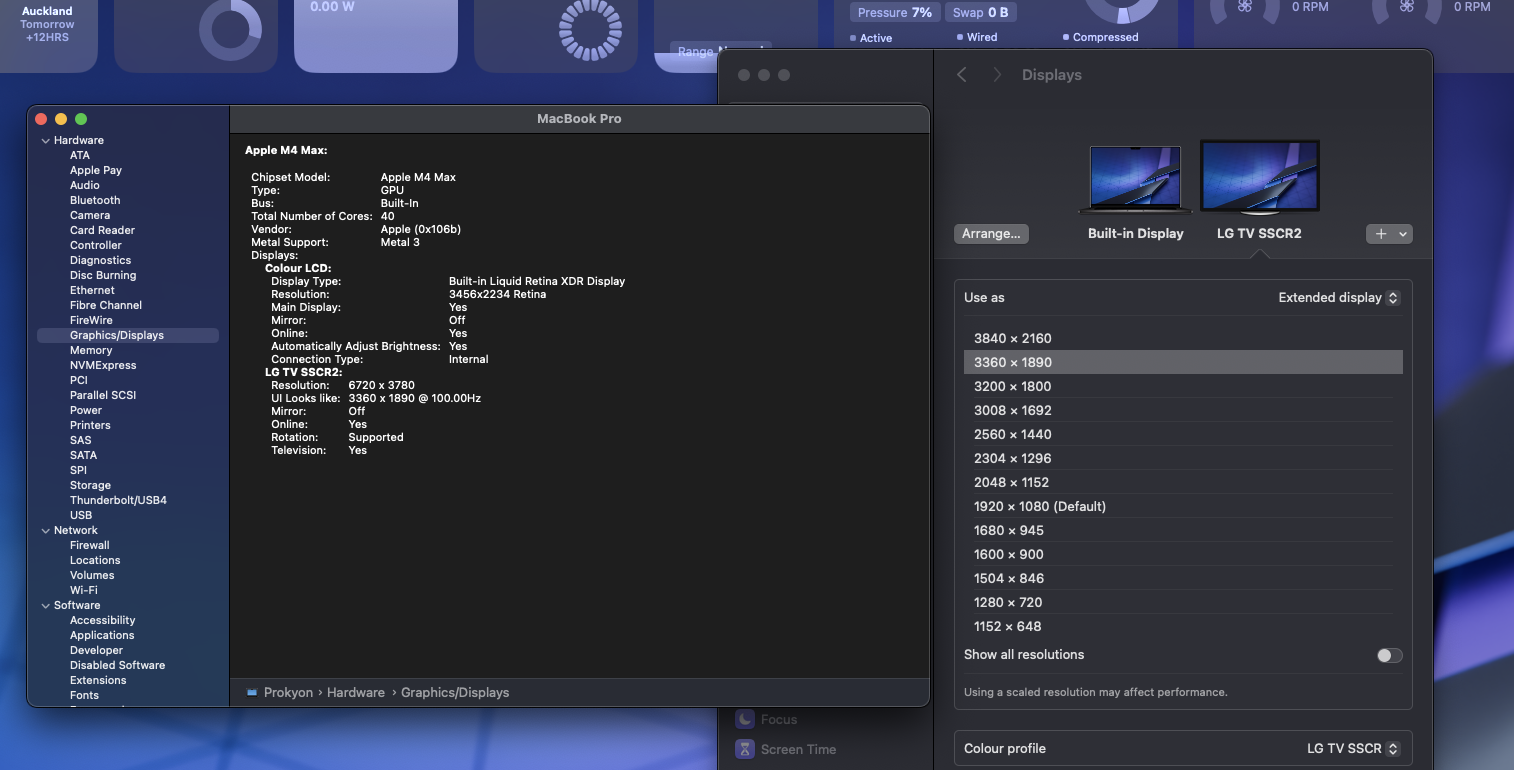Choose 3840 × 2160 resolution

pyautogui.click(x=1183, y=338)
